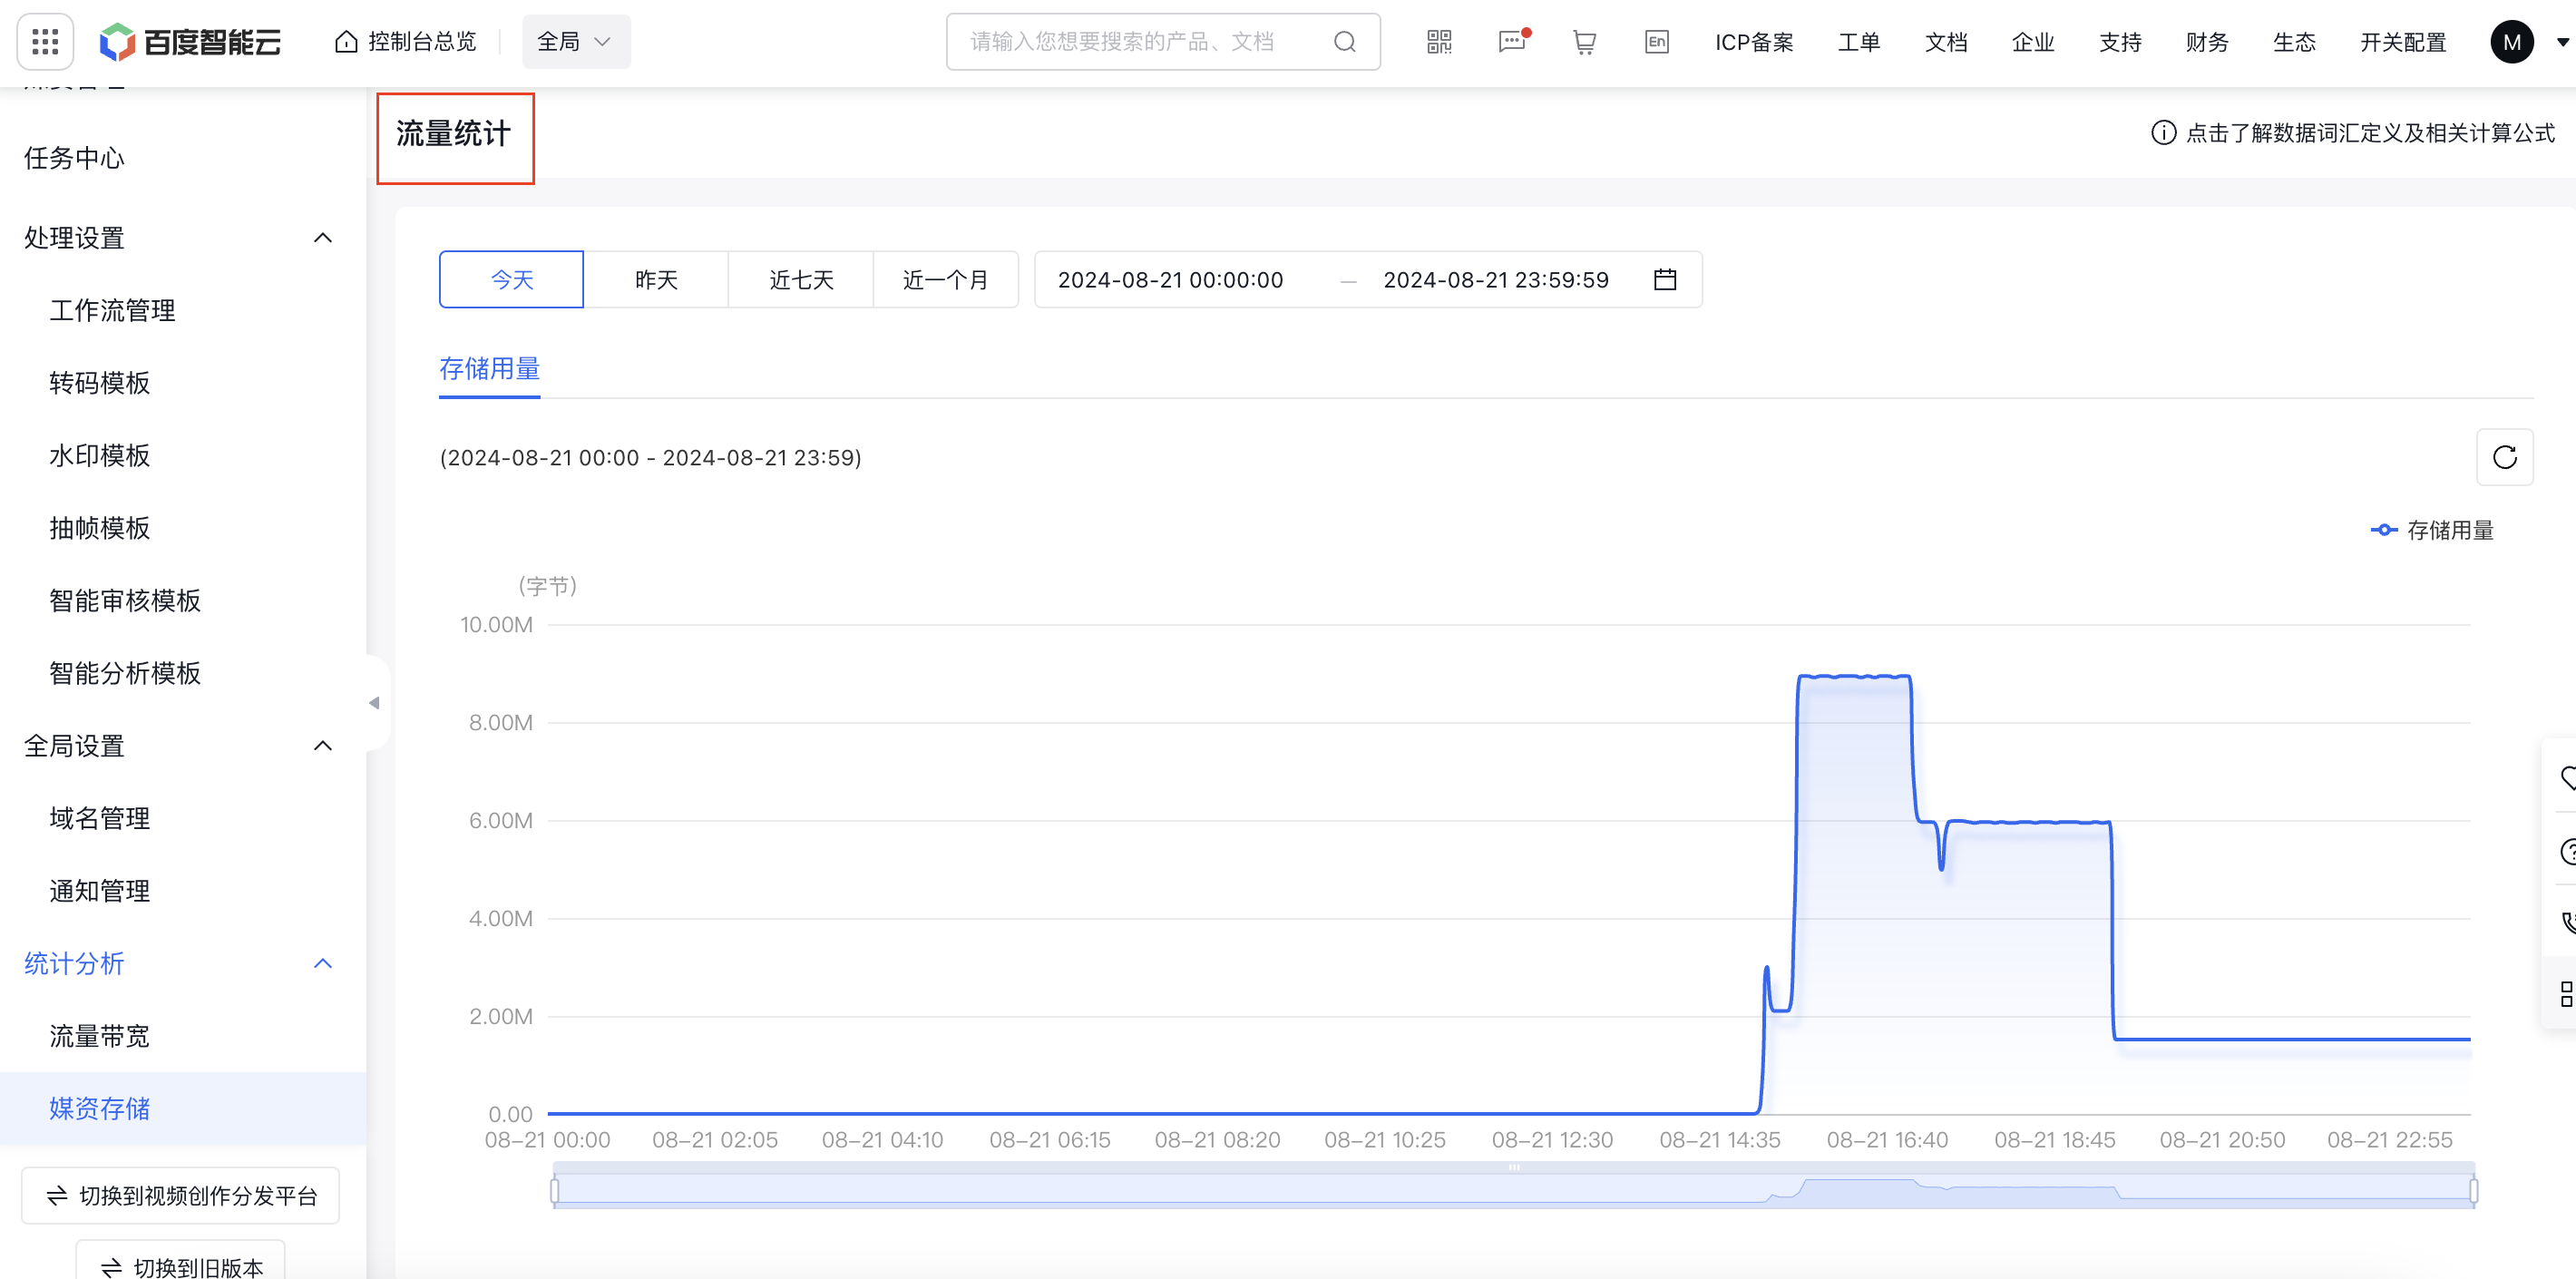Image resolution: width=2576 pixels, height=1279 pixels.
Task: Open 文档 in top navigation
Action: [x=1946, y=42]
